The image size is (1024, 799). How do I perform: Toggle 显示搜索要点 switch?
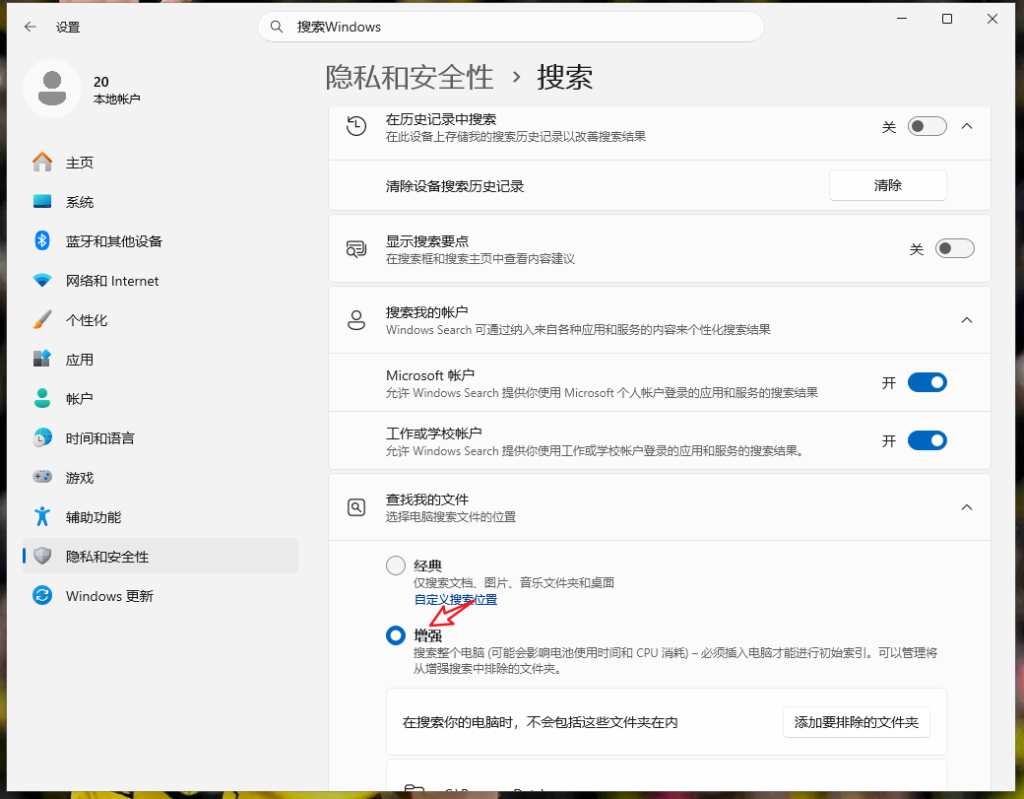[954, 249]
